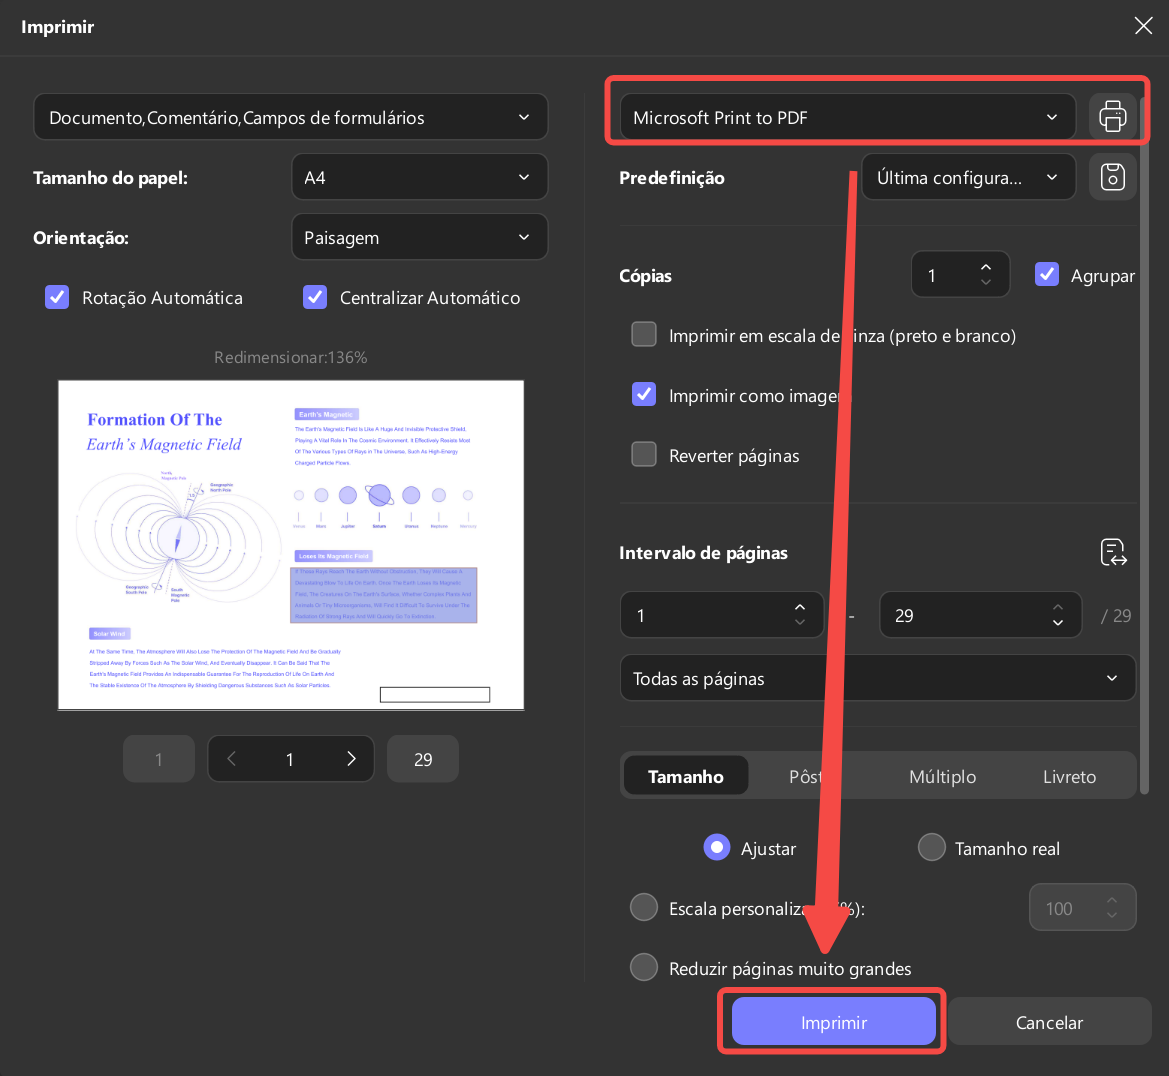Increase end page 29 up arrow
The height and width of the screenshot is (1076, 1169).
[1058, 607]
